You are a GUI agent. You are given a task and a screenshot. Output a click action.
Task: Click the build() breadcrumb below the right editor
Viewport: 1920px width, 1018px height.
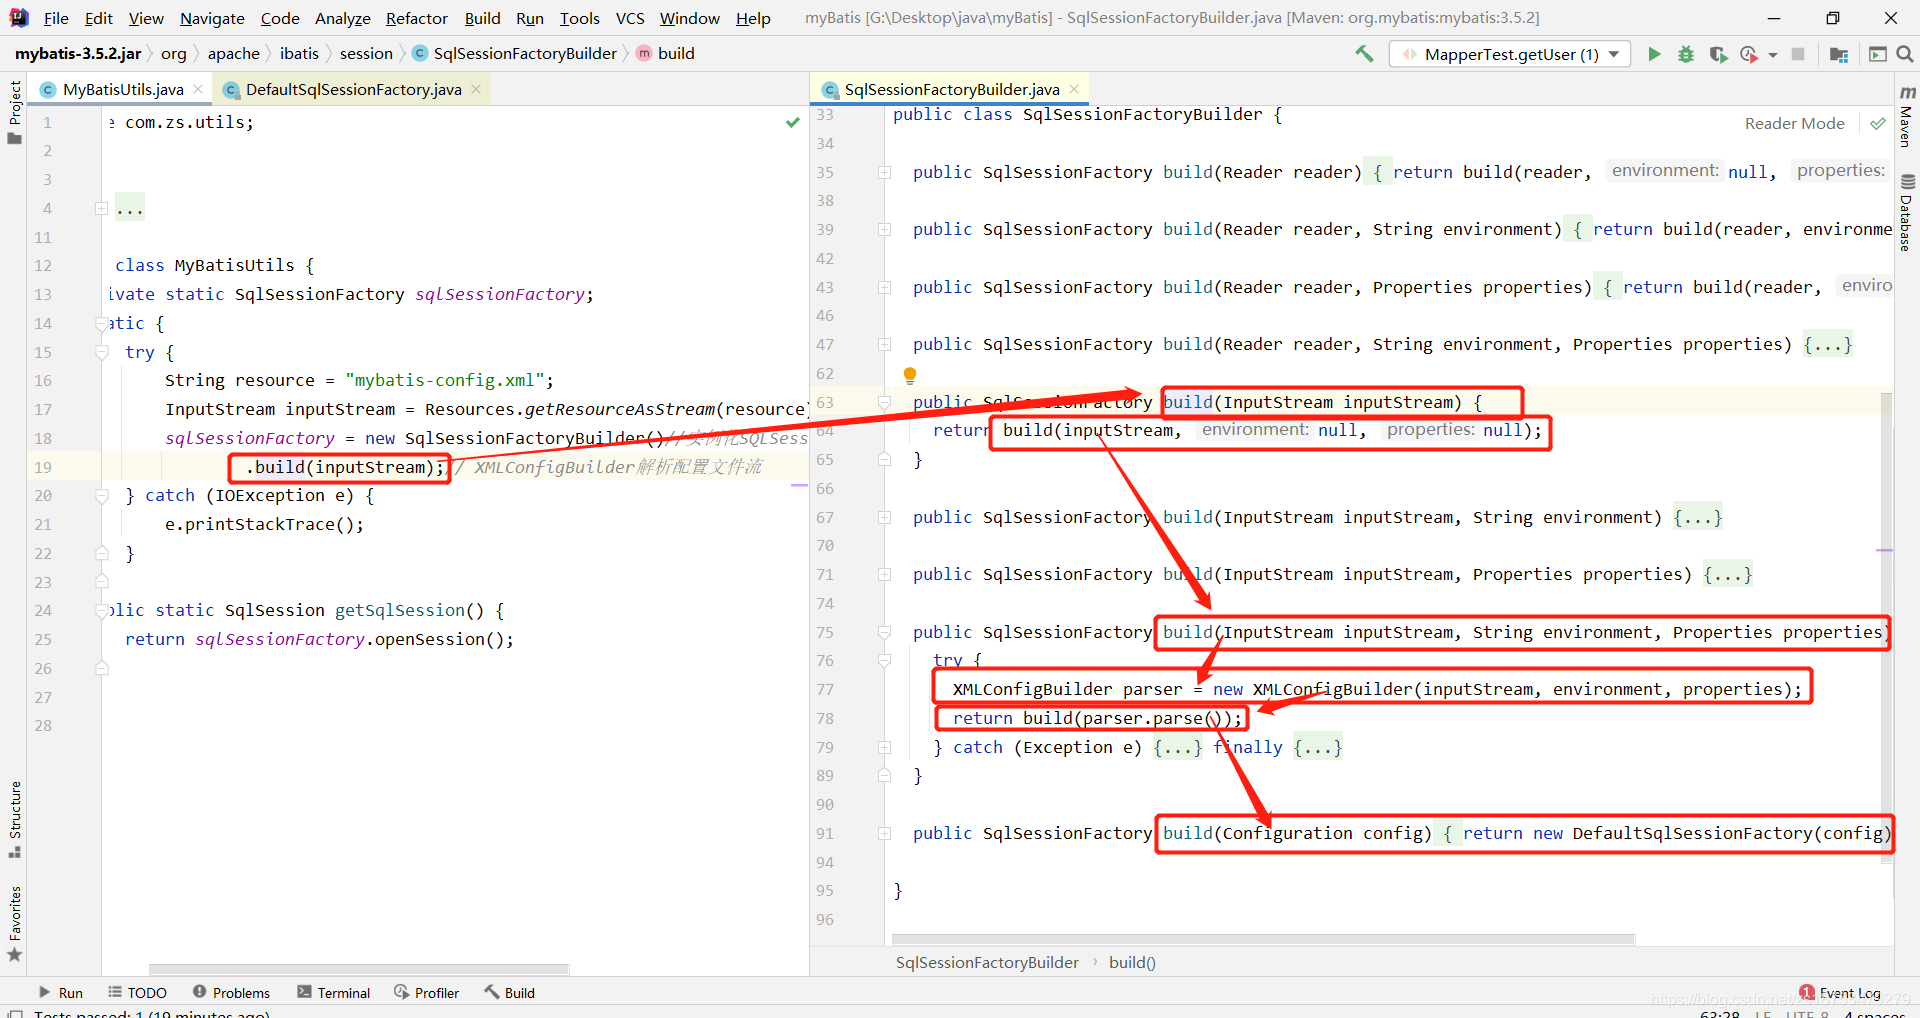coord(1132,962)
